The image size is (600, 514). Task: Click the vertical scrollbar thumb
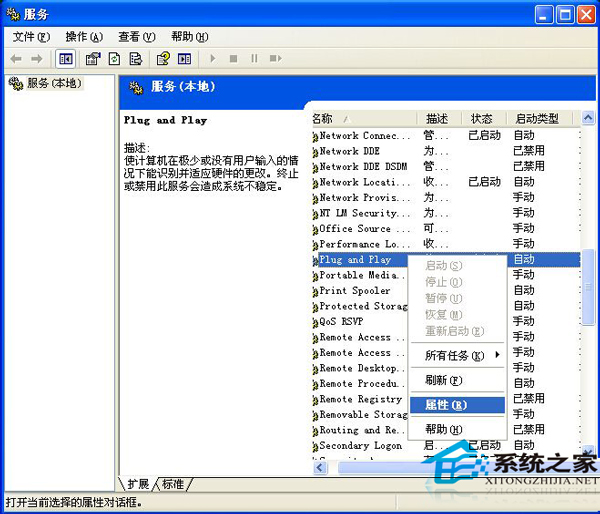pyautogui.click(x=588, y=287)
